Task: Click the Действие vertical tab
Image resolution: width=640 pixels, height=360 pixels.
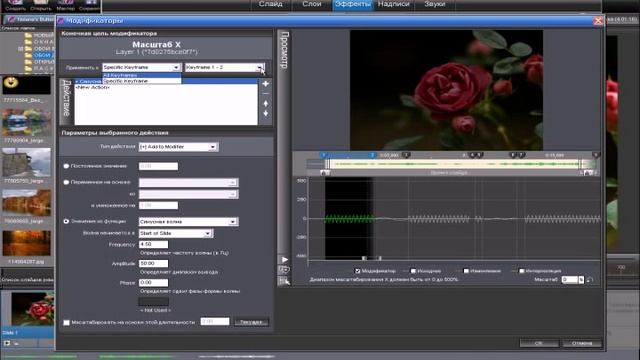Action: pyautogui.click(x=67, y=101)
